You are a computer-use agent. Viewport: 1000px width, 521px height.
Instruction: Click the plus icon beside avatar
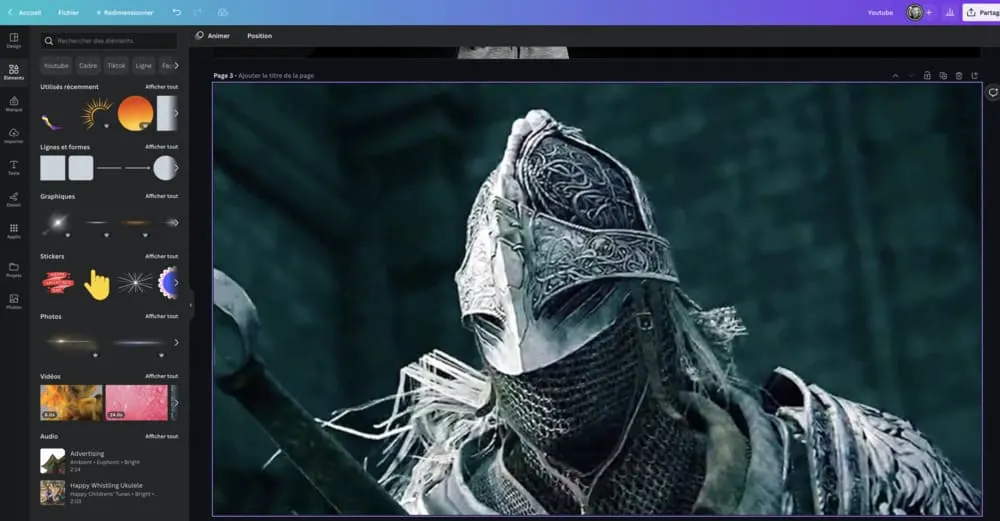[x=929, y=12]
